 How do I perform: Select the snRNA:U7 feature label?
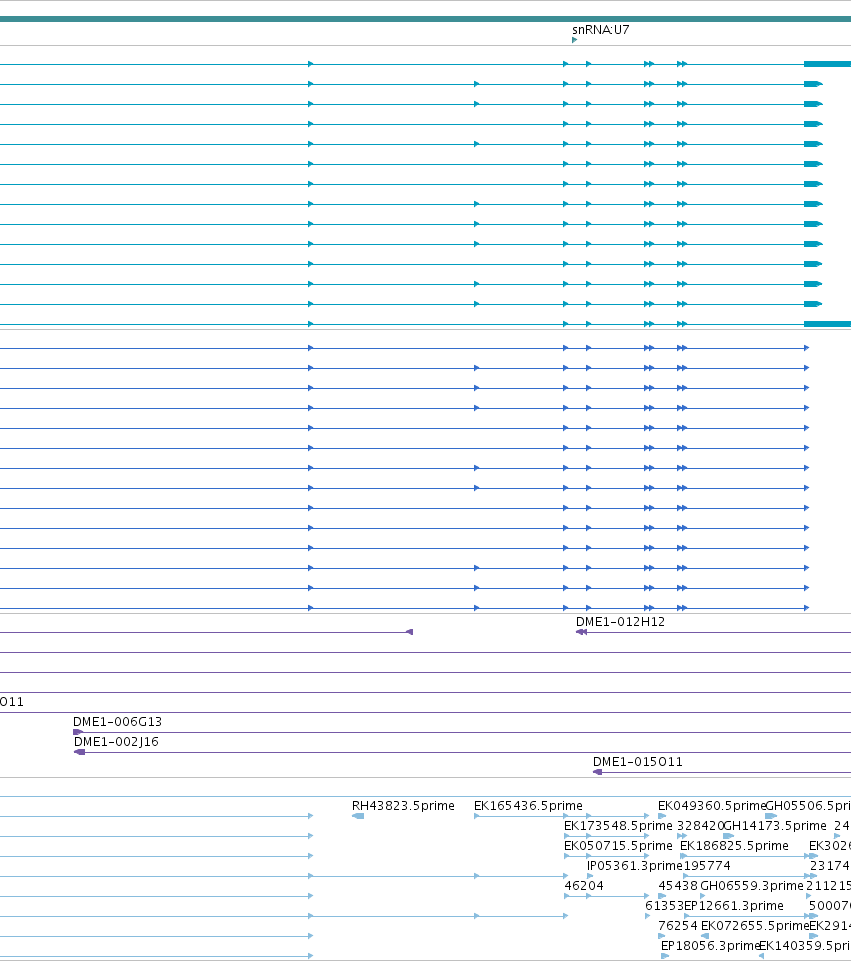pos(600,29)
